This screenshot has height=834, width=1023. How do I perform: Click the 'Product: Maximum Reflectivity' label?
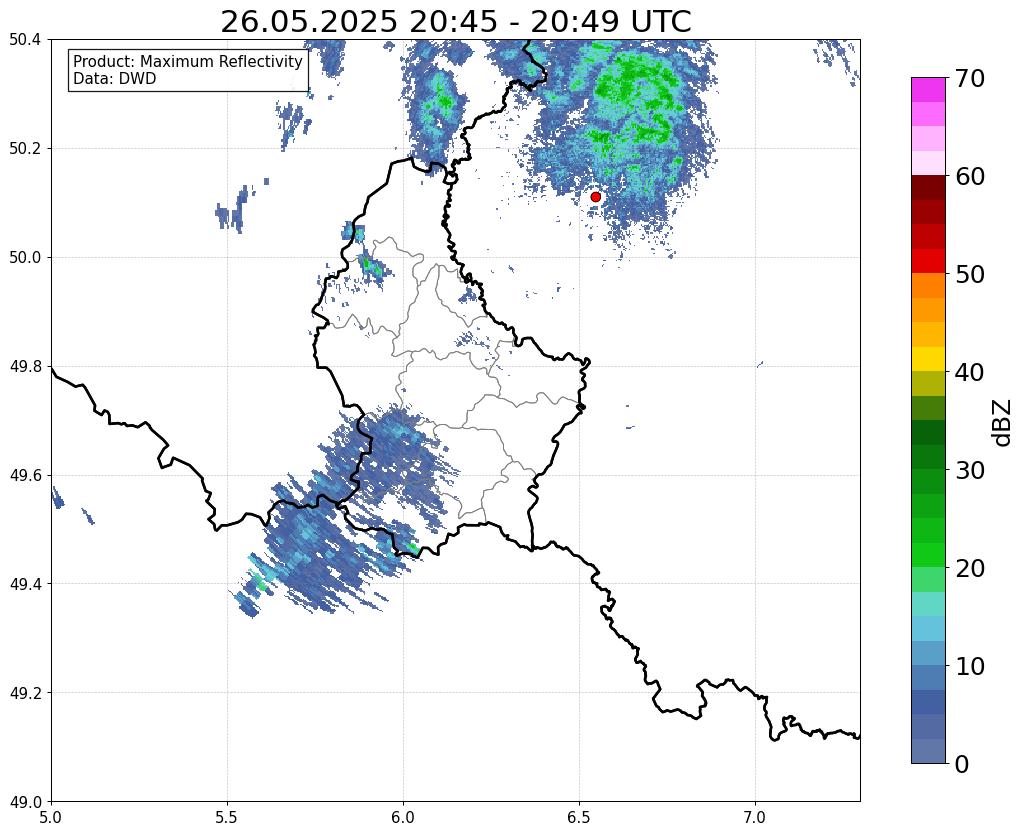tap(188, 61)
